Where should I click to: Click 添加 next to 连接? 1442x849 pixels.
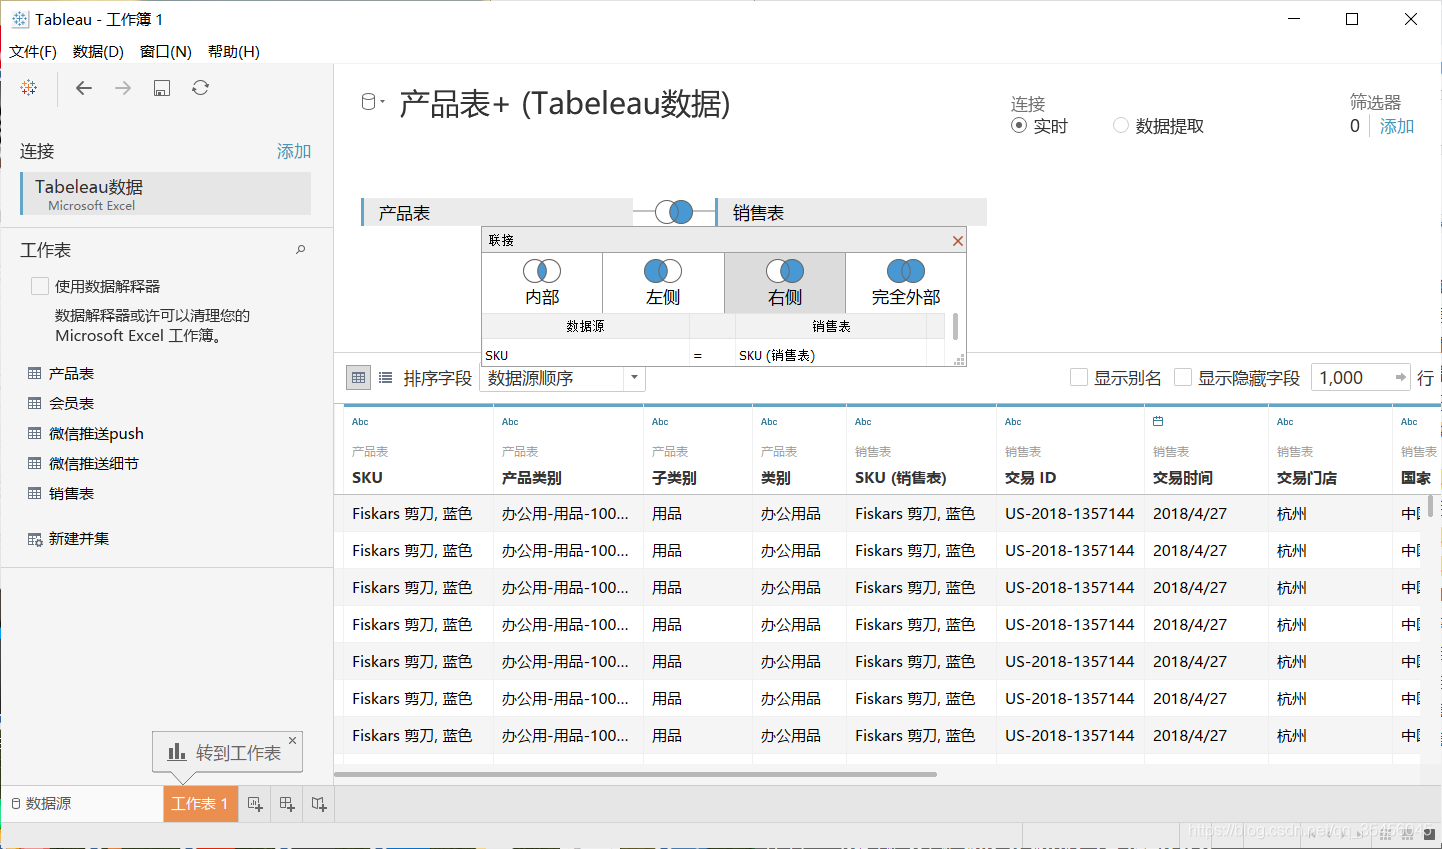pos(294,151)
